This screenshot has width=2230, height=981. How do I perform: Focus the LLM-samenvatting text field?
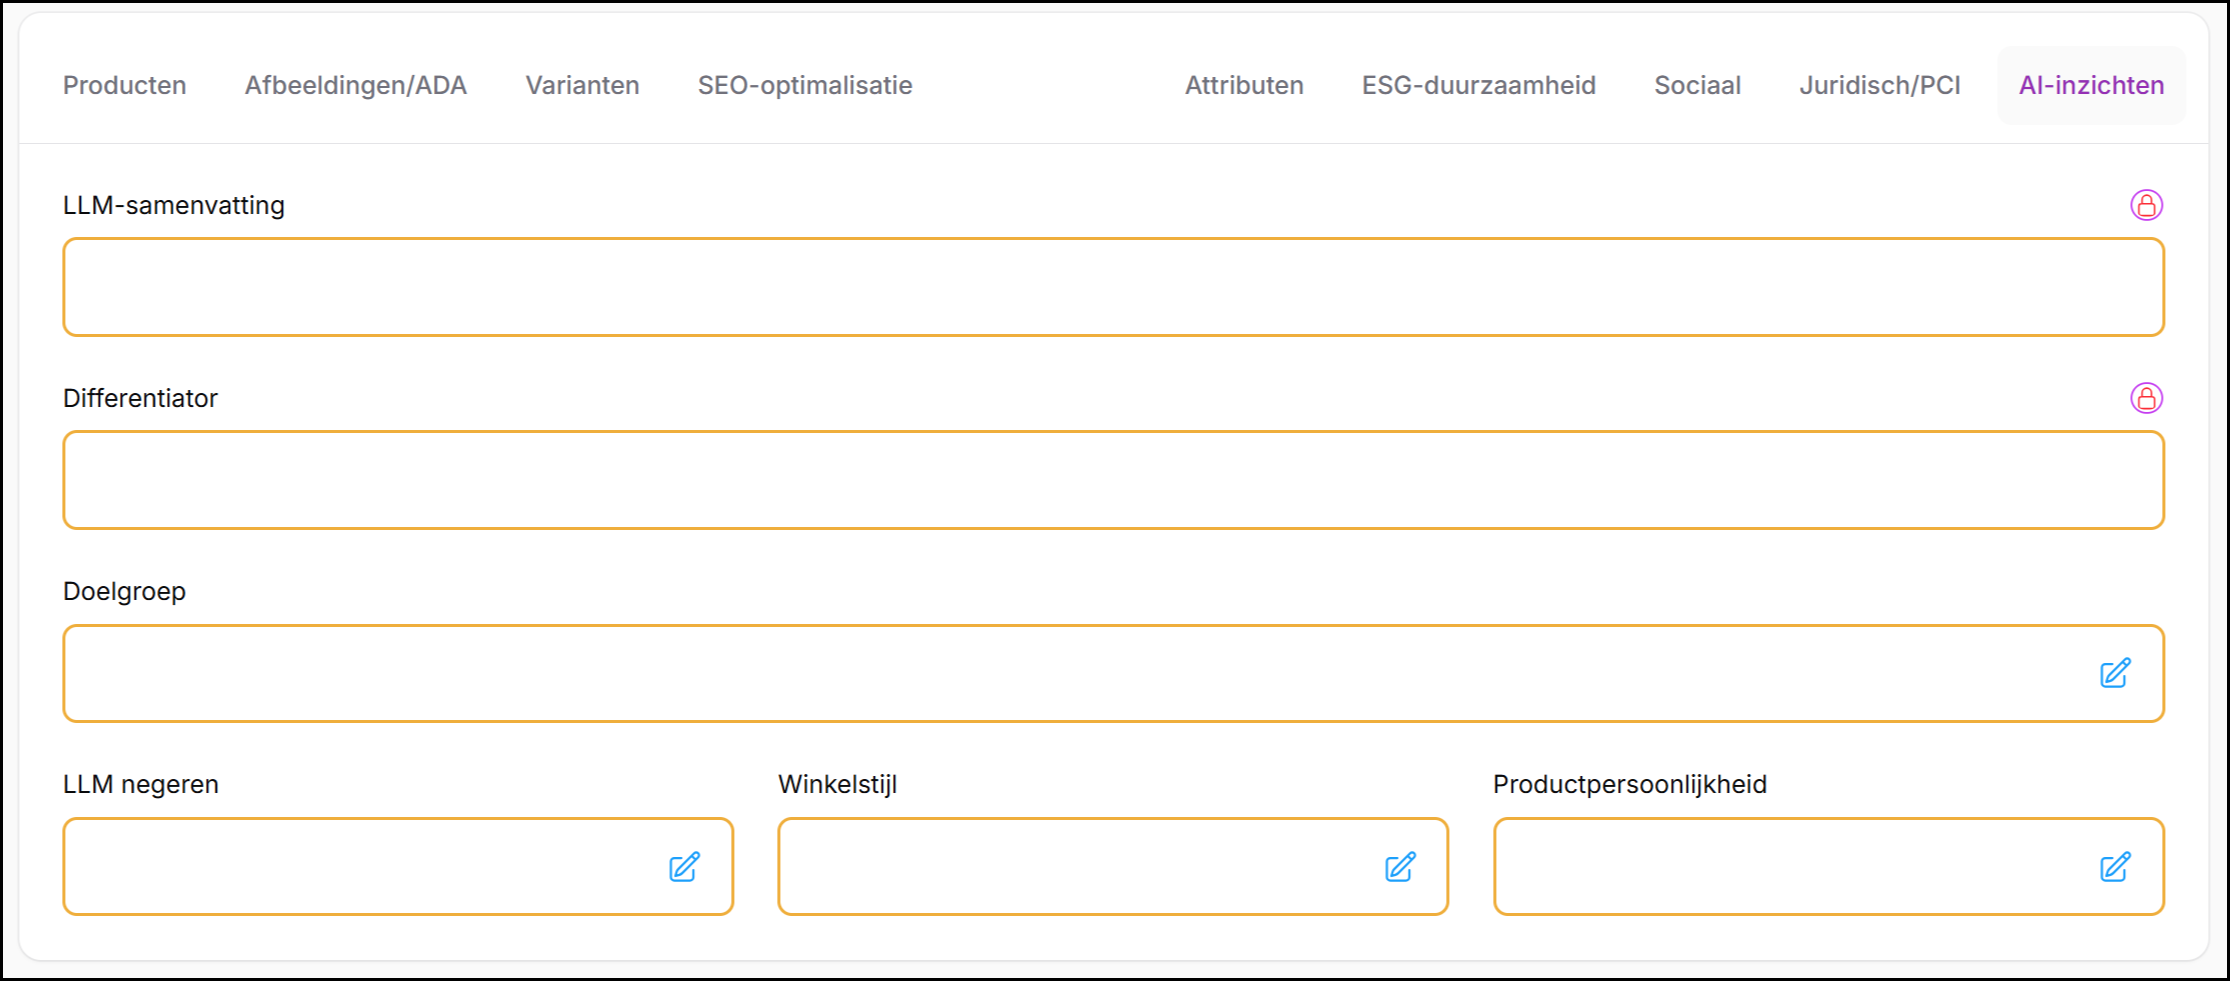1100,287
